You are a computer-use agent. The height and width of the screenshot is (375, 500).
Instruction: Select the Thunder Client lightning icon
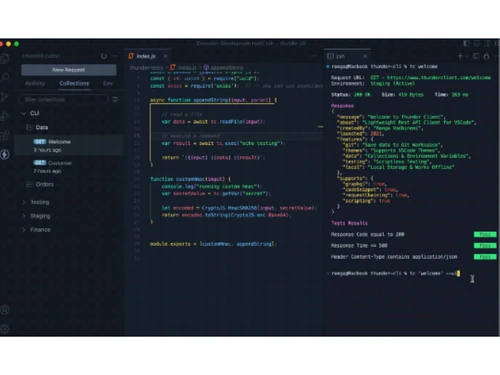pos(4,154)
